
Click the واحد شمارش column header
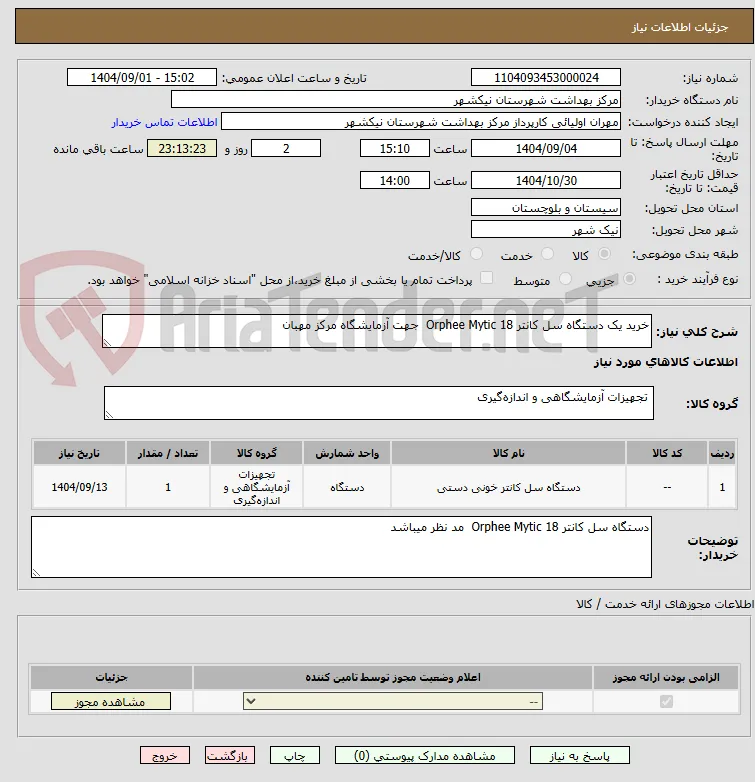coord(347,453)
